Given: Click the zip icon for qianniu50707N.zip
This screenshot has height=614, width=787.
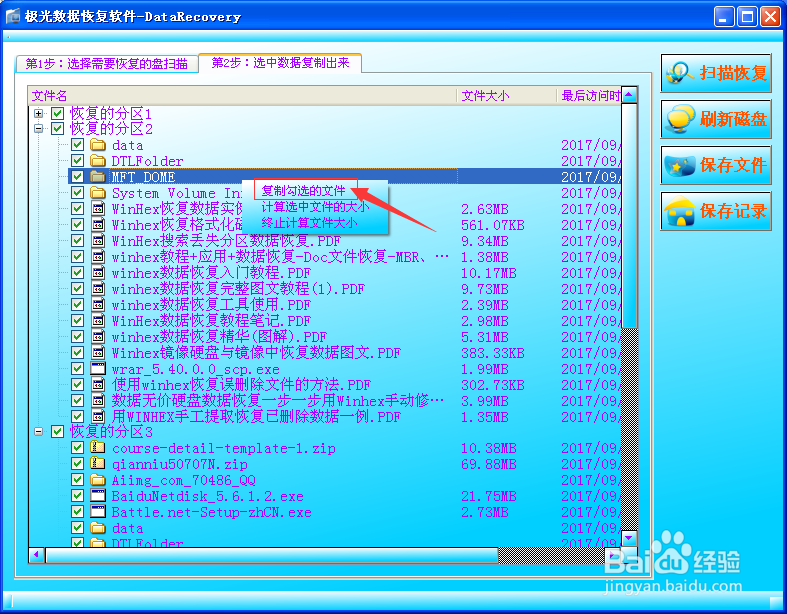Looking at the screenshot, I should [98, 464].
